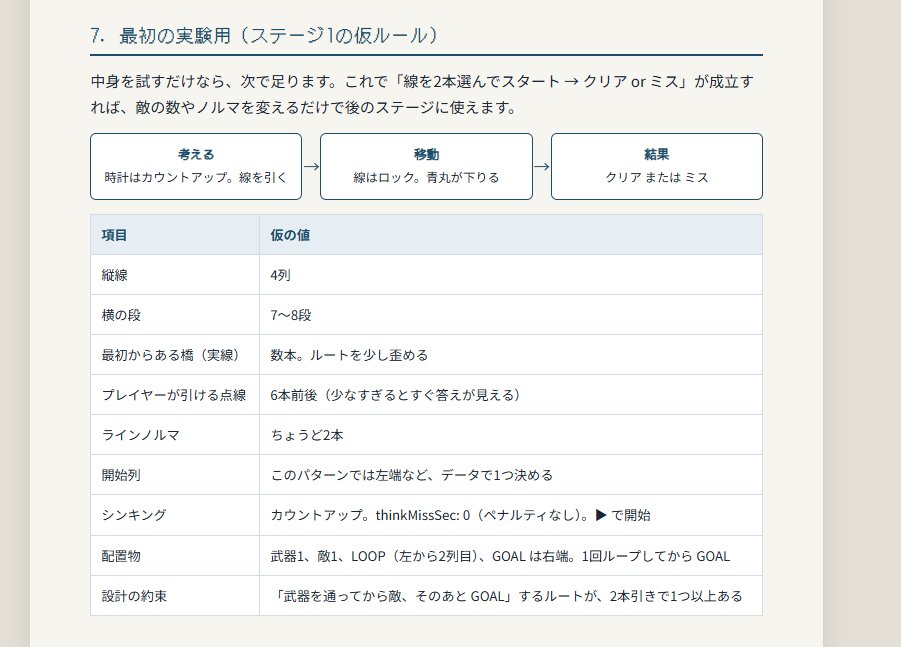Click the 縦線 row label
The image size is (901, 647).
(115, 275)
